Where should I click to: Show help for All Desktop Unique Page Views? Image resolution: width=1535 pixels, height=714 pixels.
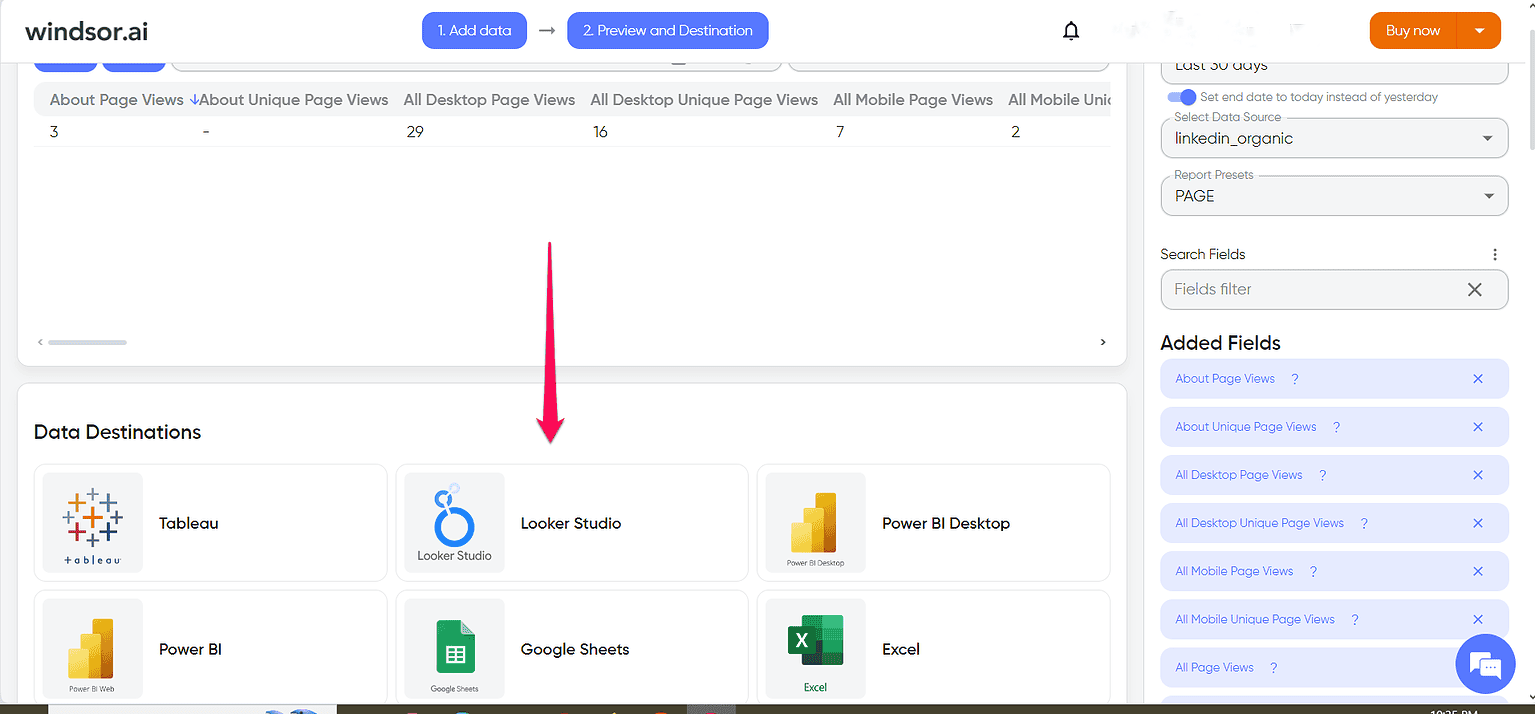tap(1364, 523)
